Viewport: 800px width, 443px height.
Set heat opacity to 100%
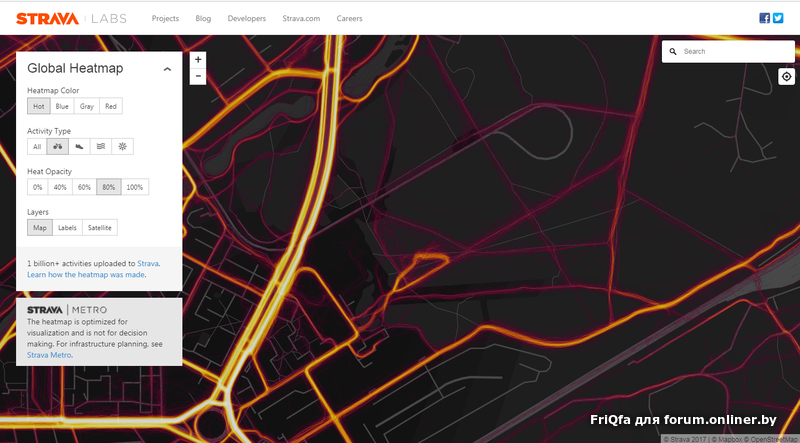coord(135,187)
